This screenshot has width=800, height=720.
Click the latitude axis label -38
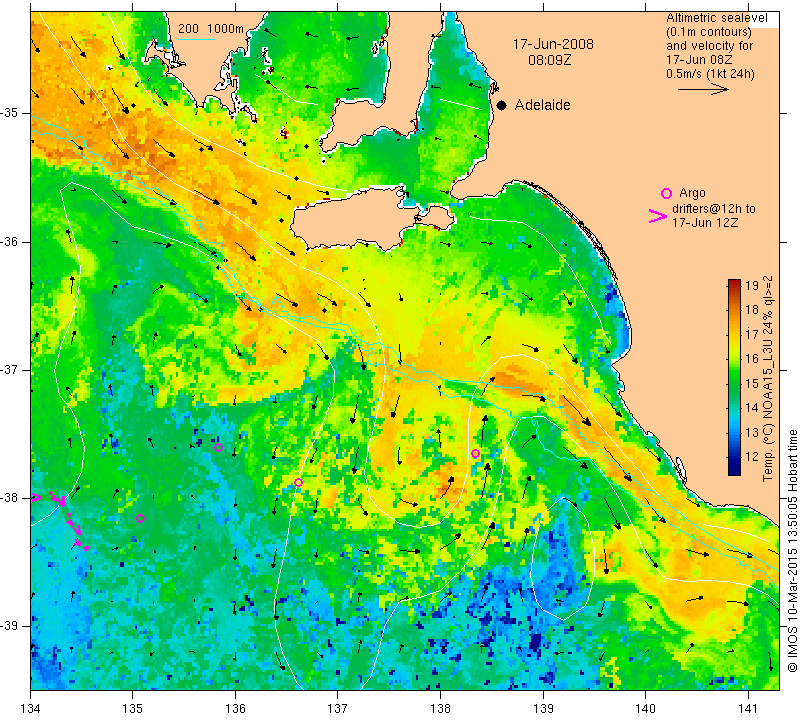click(10, 498)
